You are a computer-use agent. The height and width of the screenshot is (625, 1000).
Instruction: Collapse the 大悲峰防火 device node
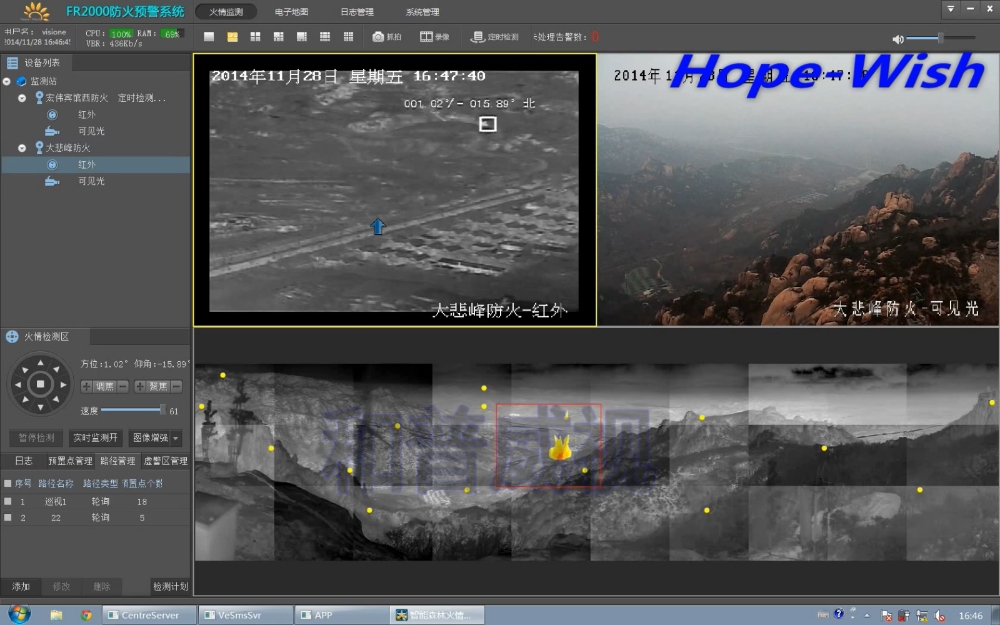point(22,148)
